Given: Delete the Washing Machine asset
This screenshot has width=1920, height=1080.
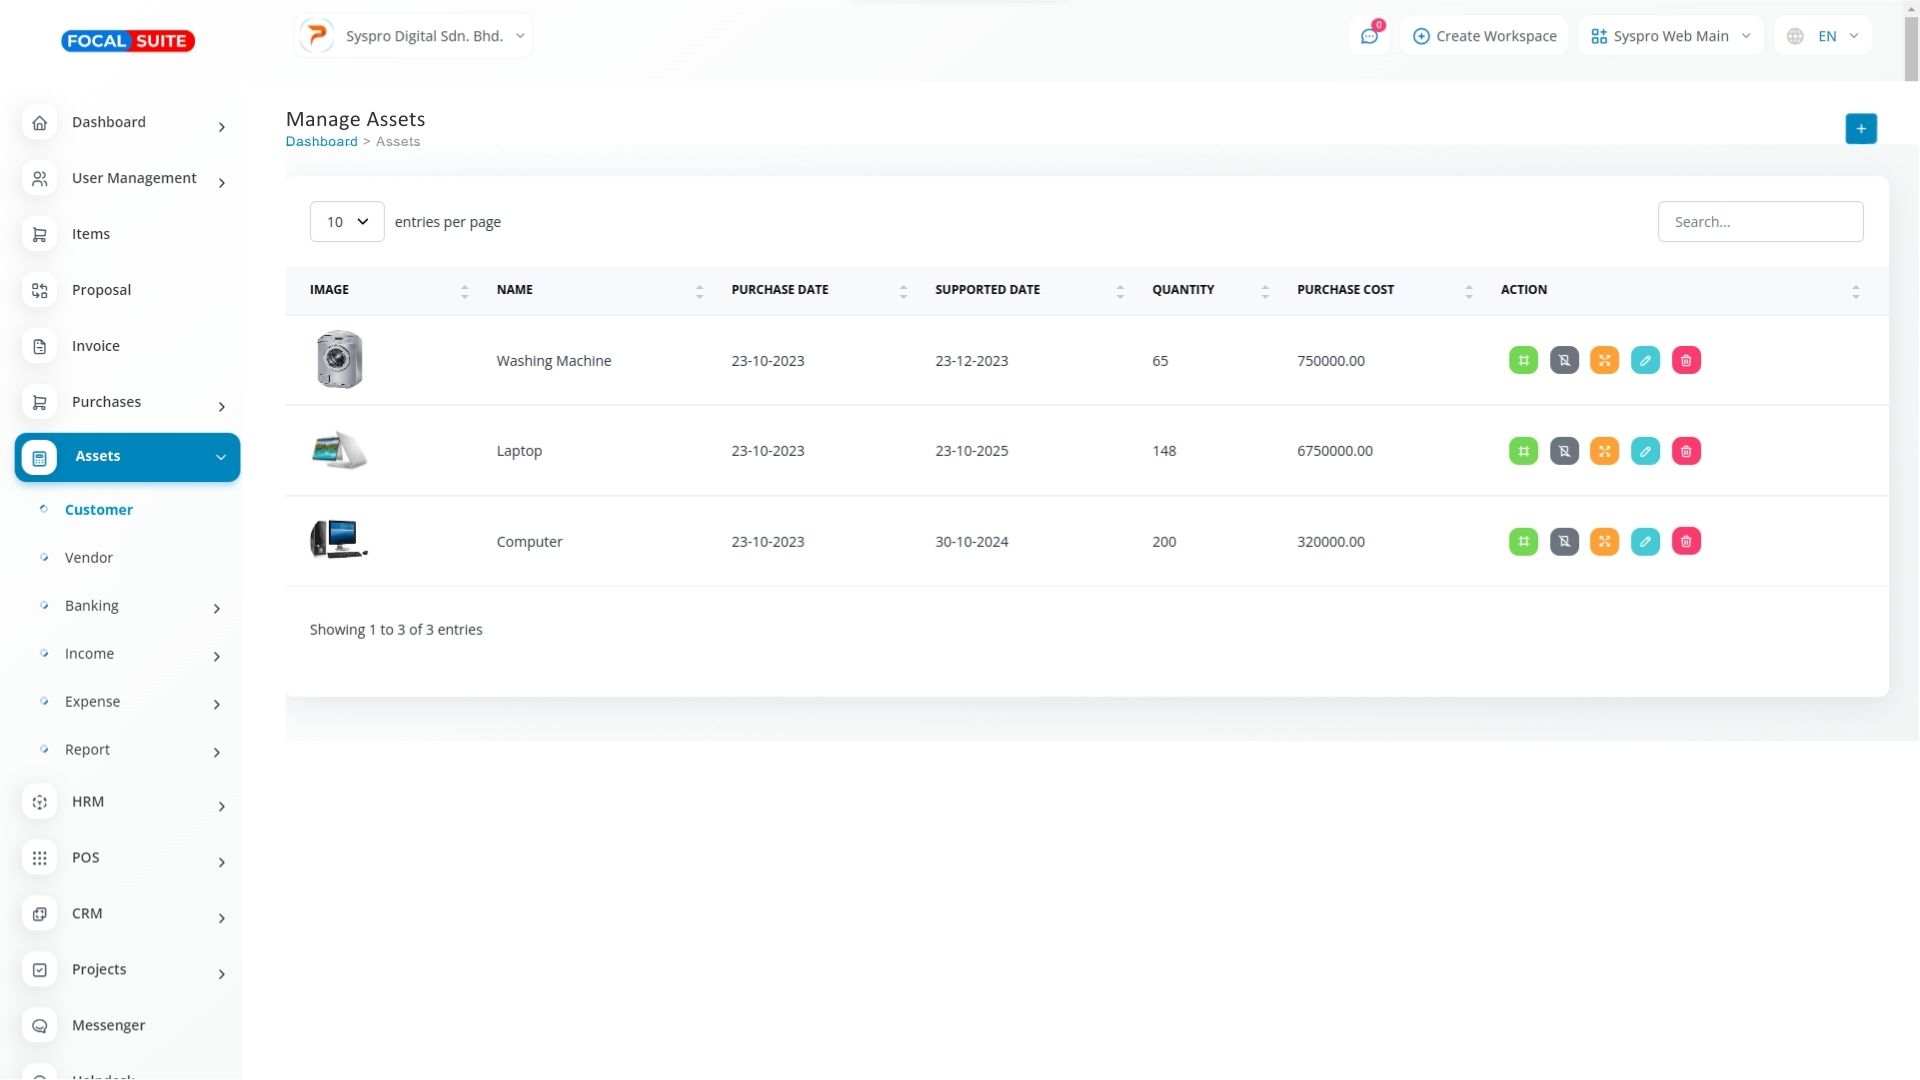Looking at the screenshot, I should tap(1686, 360).
